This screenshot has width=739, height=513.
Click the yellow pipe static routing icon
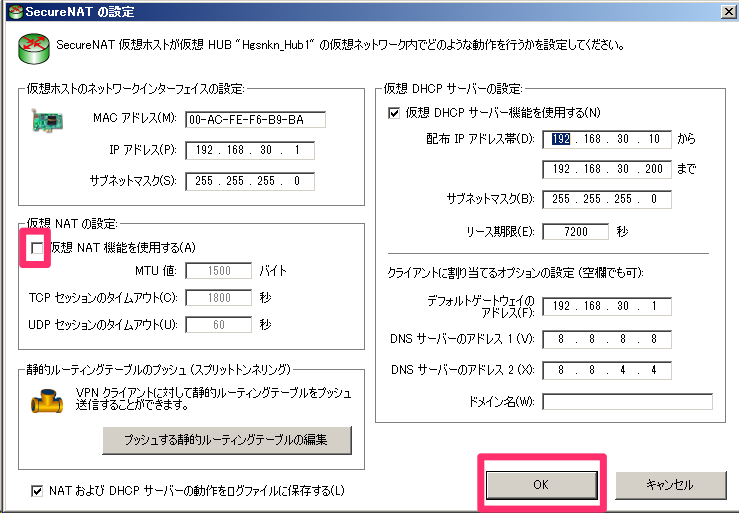(x=47, y=401)
